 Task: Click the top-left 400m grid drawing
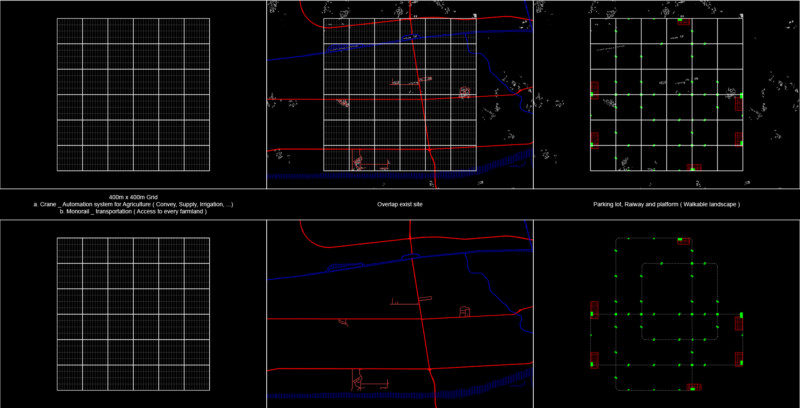[x=132, y=95]
